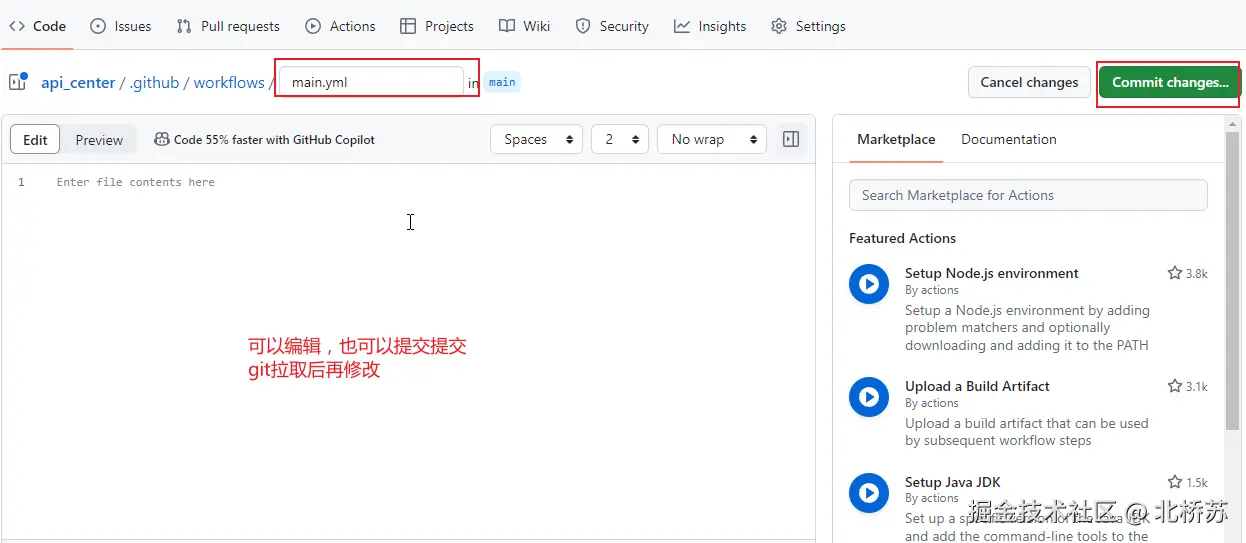This screenshot has height=543, width=1246.
Task: Click Setup Node.js environment play icon
Action: (x=869, y=284)
